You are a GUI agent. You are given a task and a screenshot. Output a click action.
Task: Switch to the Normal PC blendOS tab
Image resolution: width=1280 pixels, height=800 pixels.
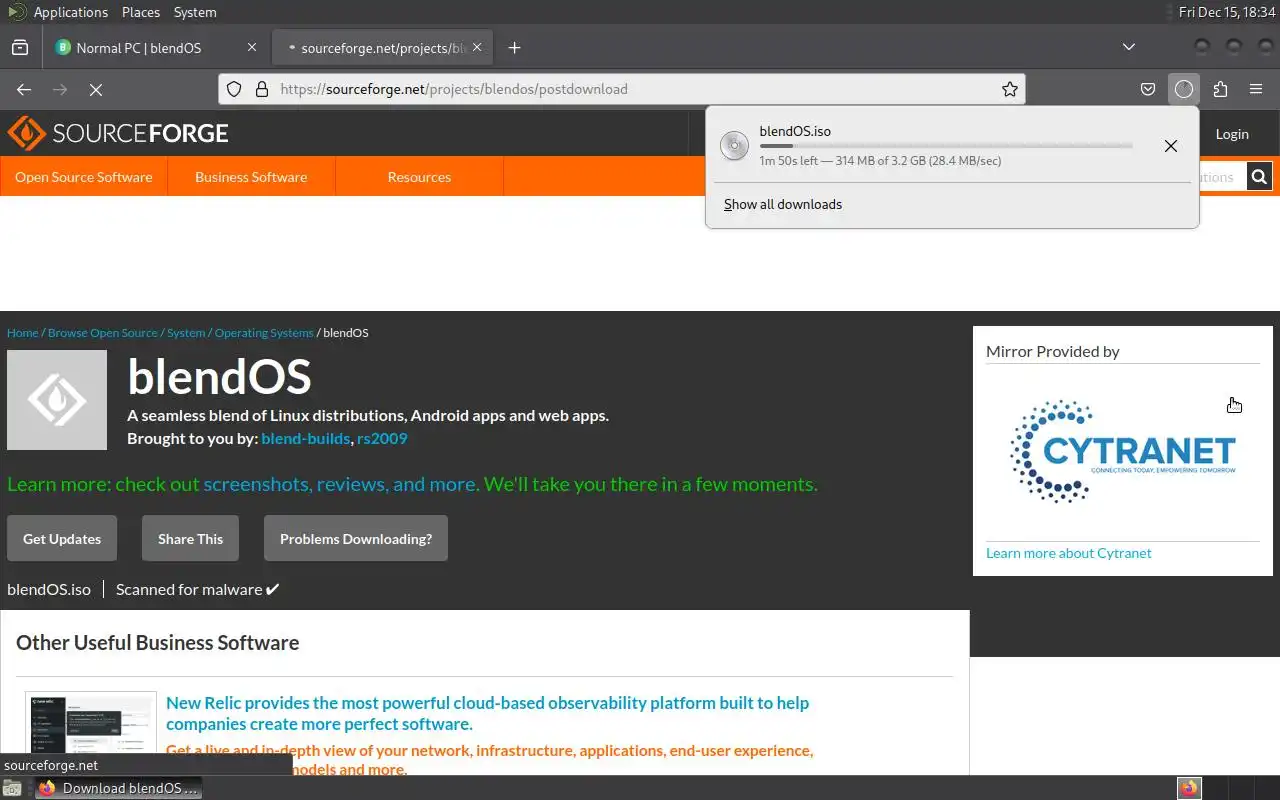[156, 47]
